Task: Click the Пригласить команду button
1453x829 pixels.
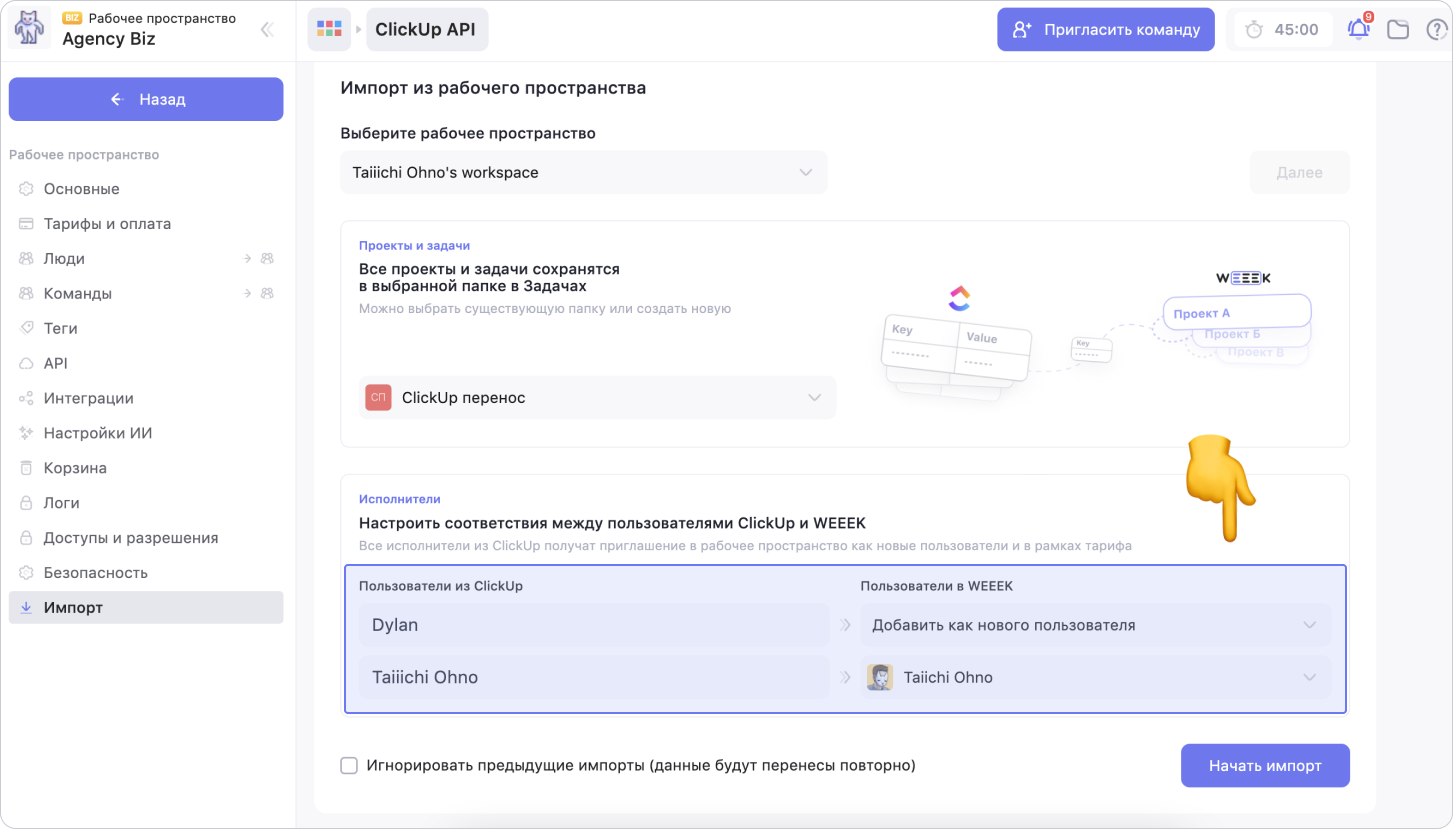Action: pyautogui.click(x=1105, y=29)
